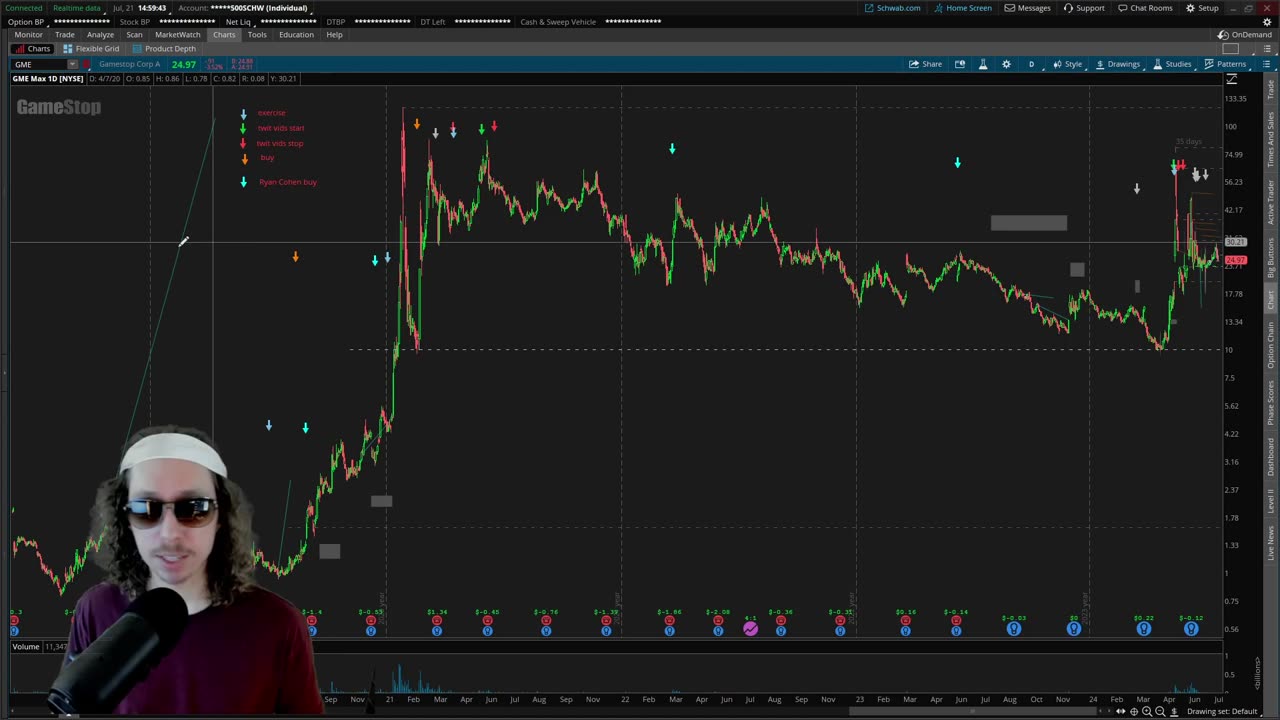Click the chart snapshot icon next to Share

[x=960, y=64]
